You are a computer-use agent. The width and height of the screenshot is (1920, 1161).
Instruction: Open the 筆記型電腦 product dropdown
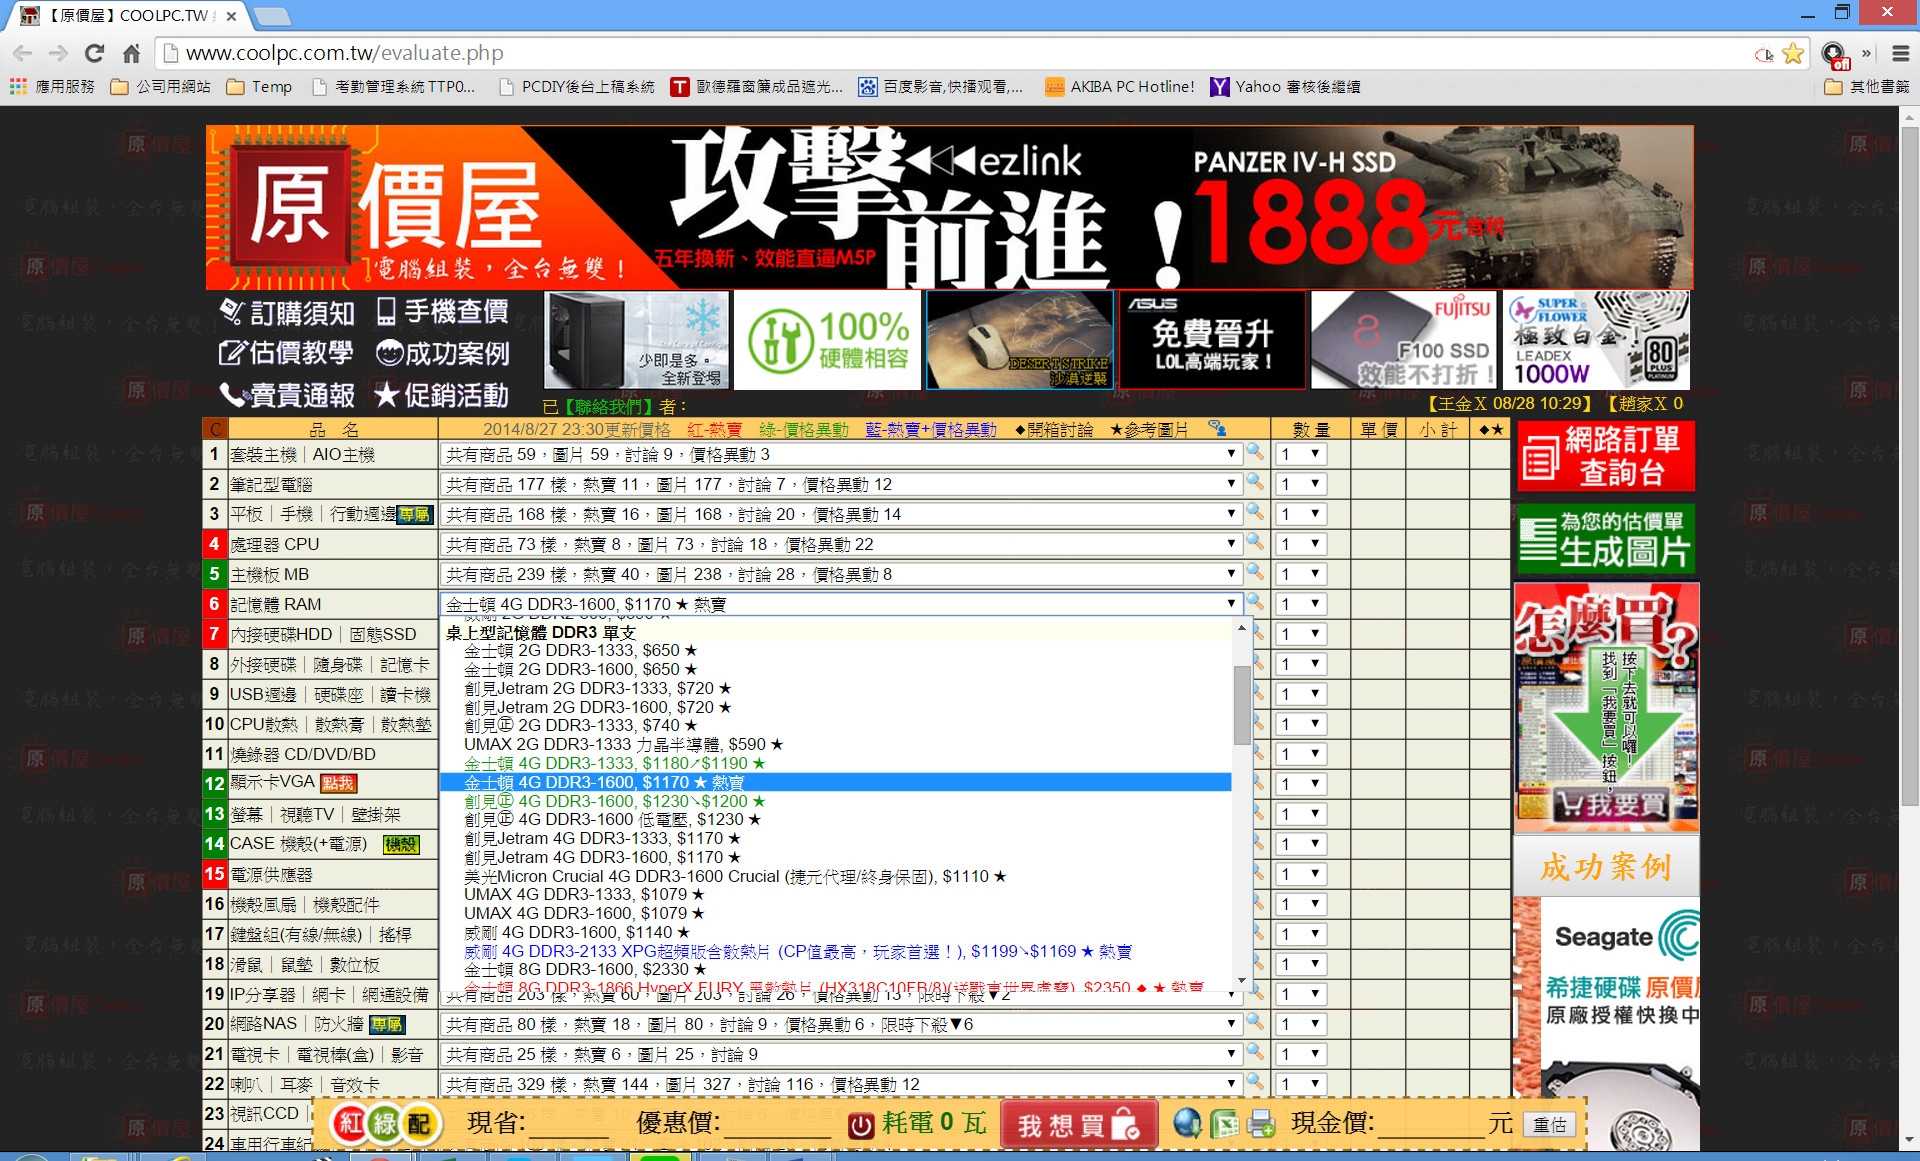(x=841, y=484)
